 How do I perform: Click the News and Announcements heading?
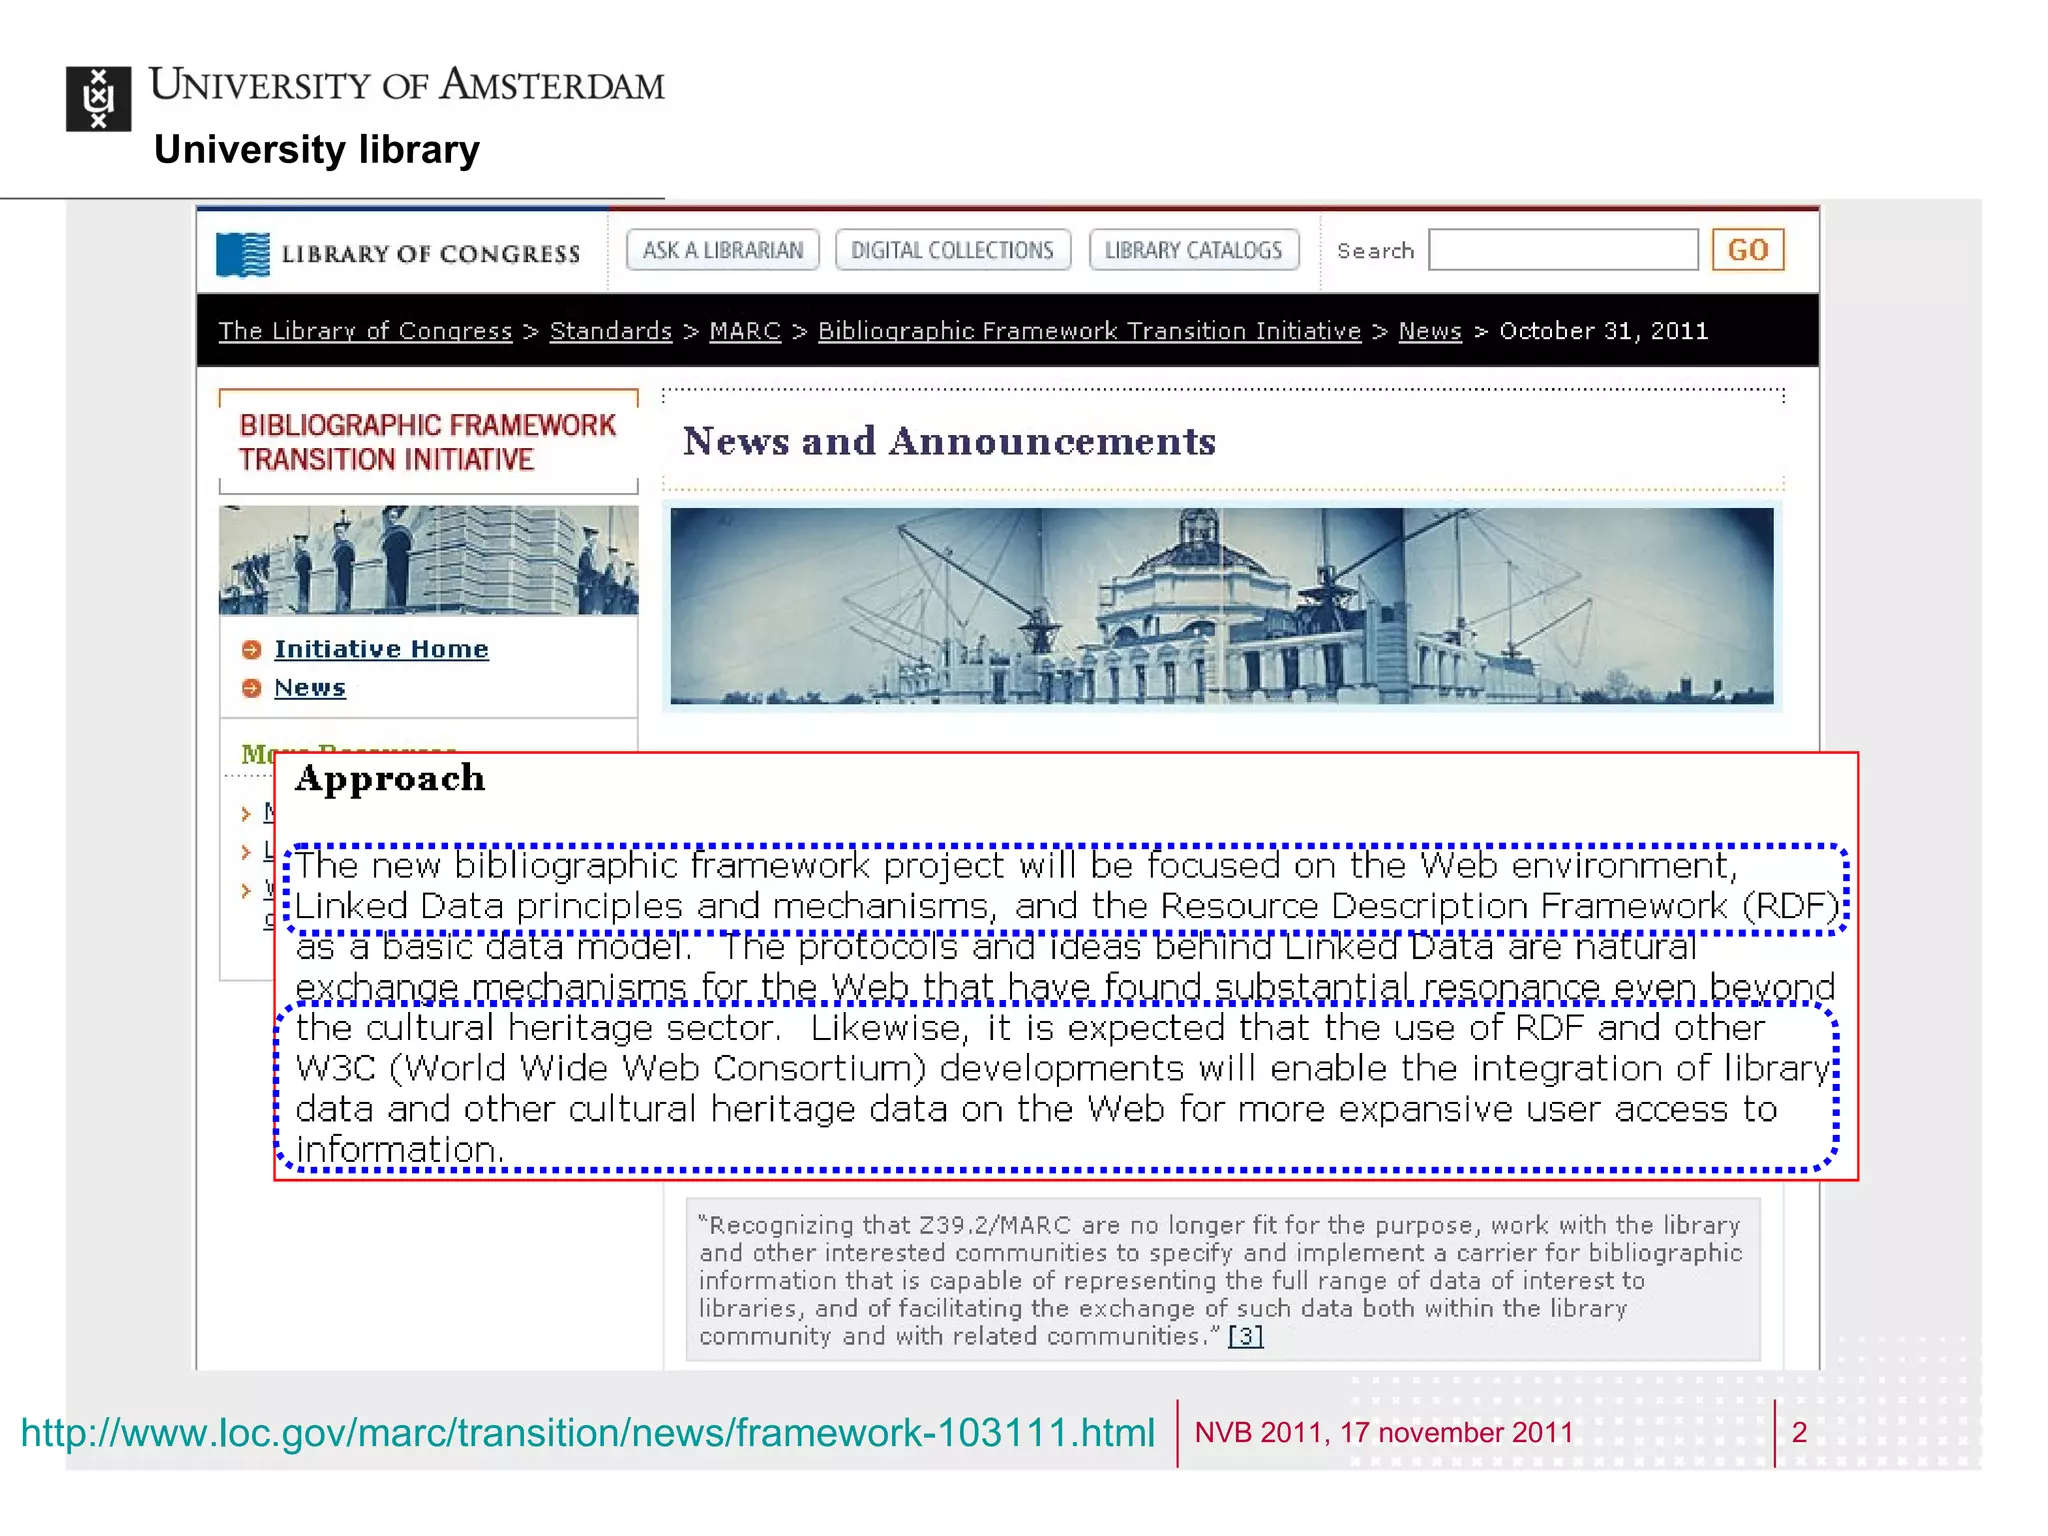(x=949, y=441)
